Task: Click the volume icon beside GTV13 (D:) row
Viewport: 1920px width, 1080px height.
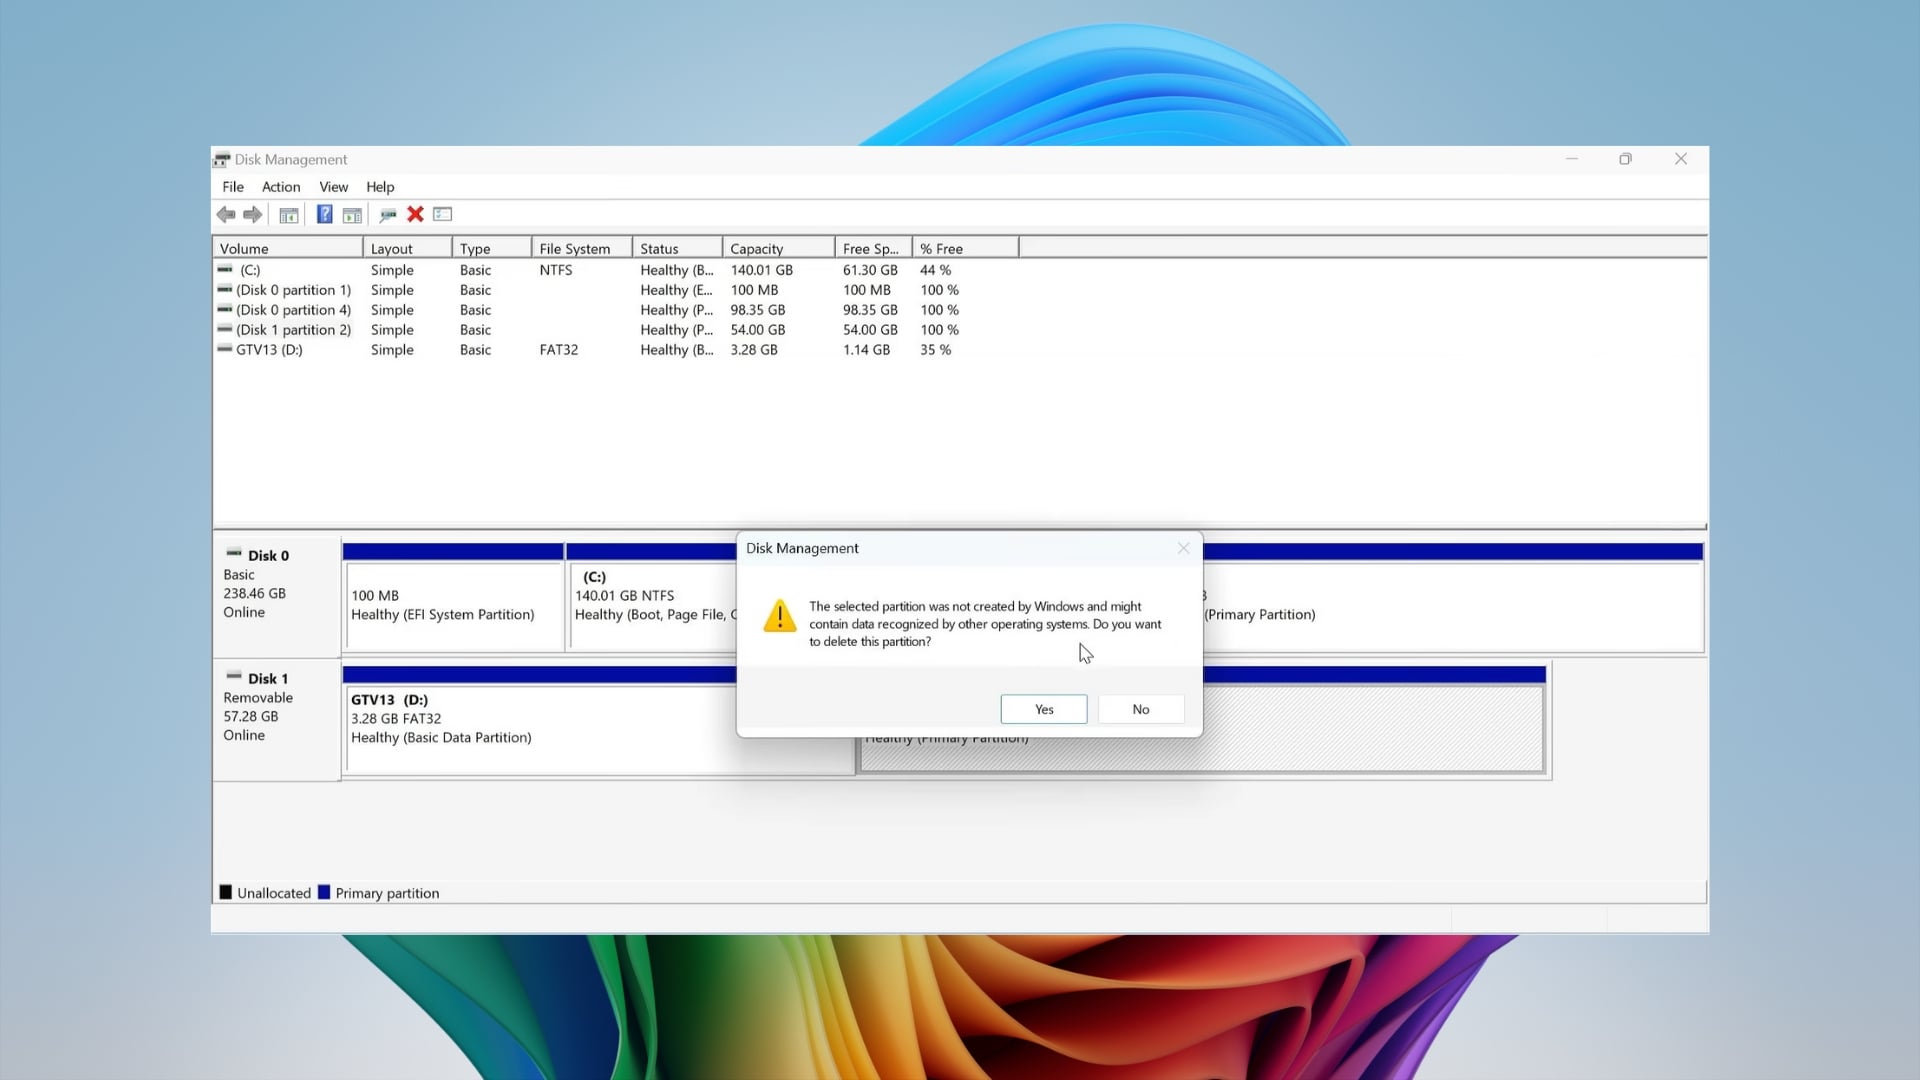Action: (225, 349)
